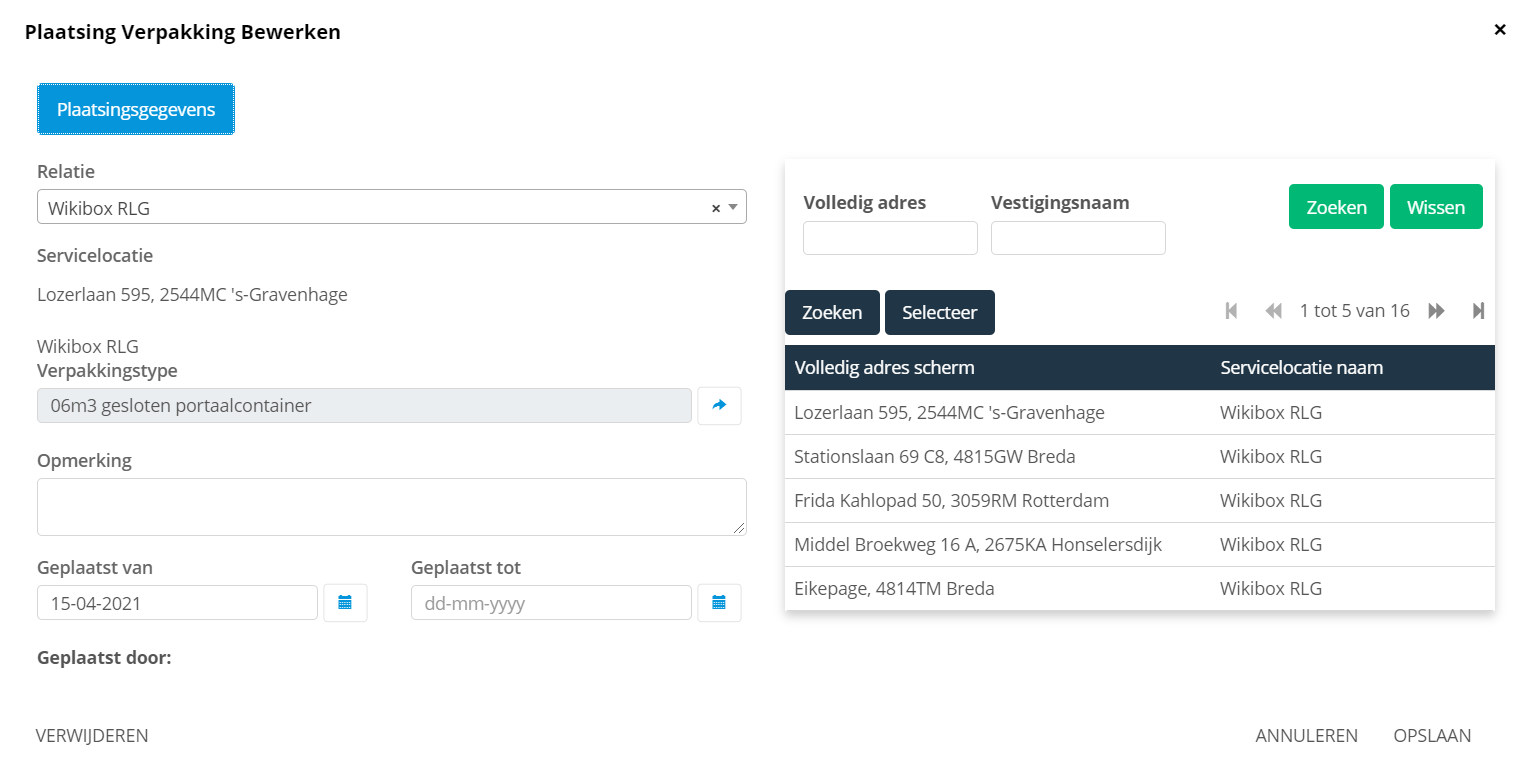Click the dark Zoeken button
The image size is (1529, 776).
pos(832,312)
